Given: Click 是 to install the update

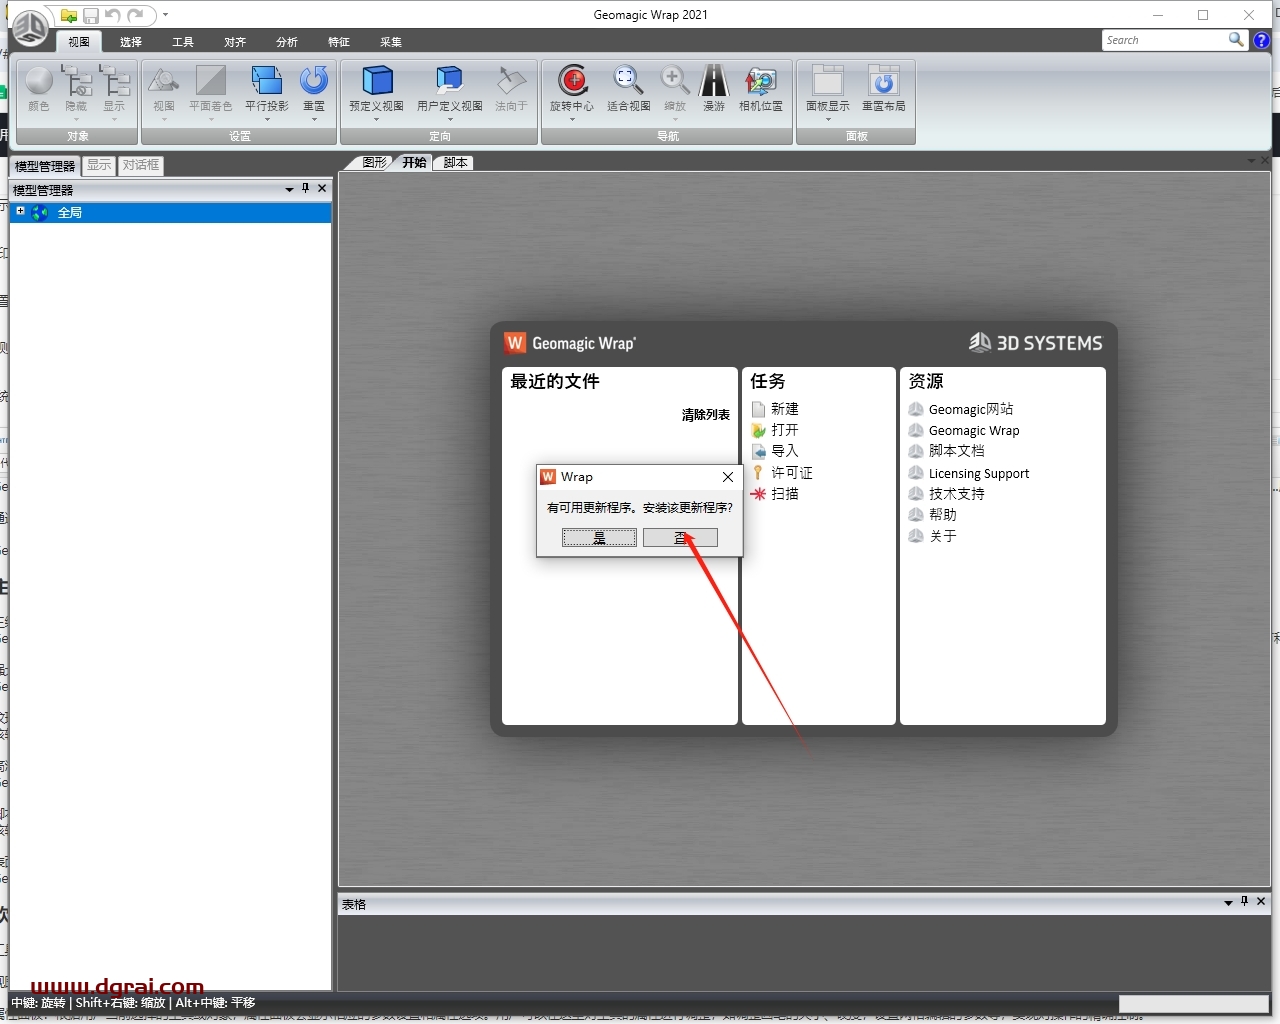Looking at the screenshot, I should [599, 538].
